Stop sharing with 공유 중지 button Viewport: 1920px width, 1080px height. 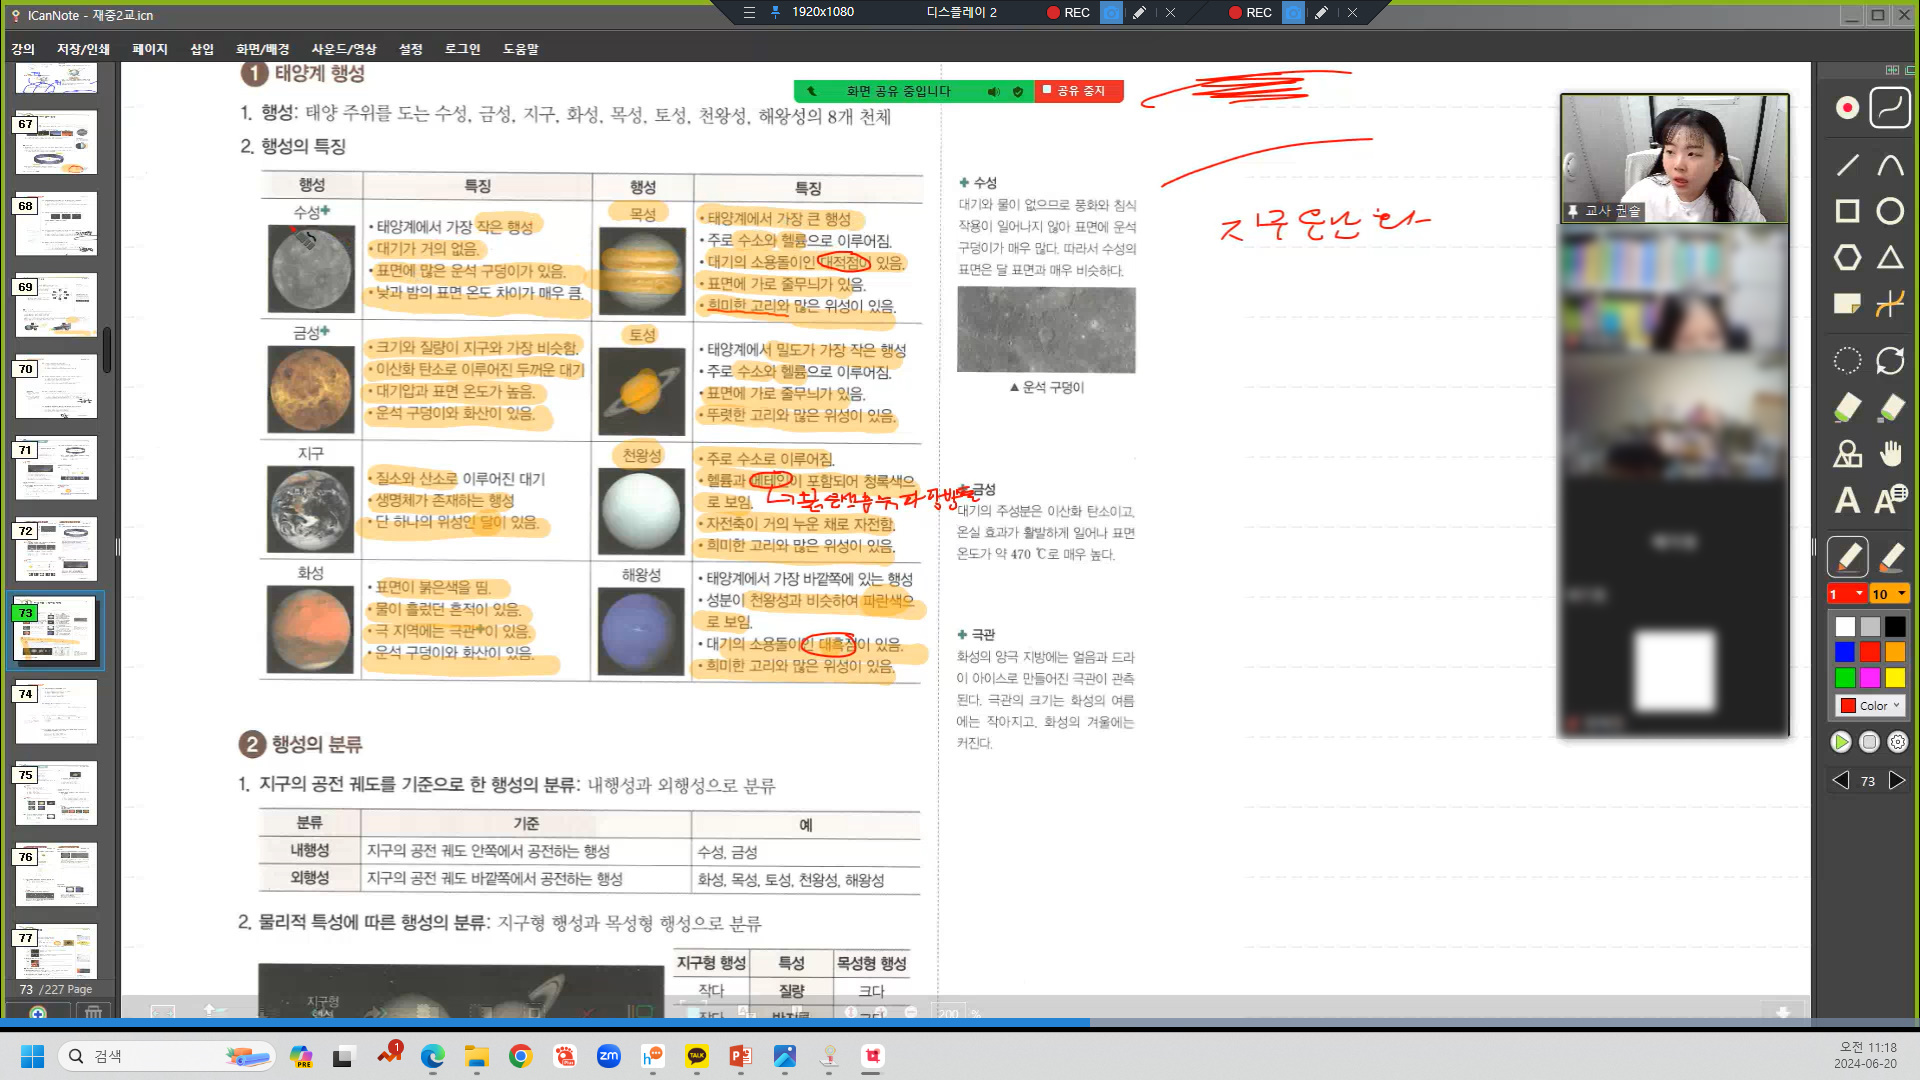1079,91
